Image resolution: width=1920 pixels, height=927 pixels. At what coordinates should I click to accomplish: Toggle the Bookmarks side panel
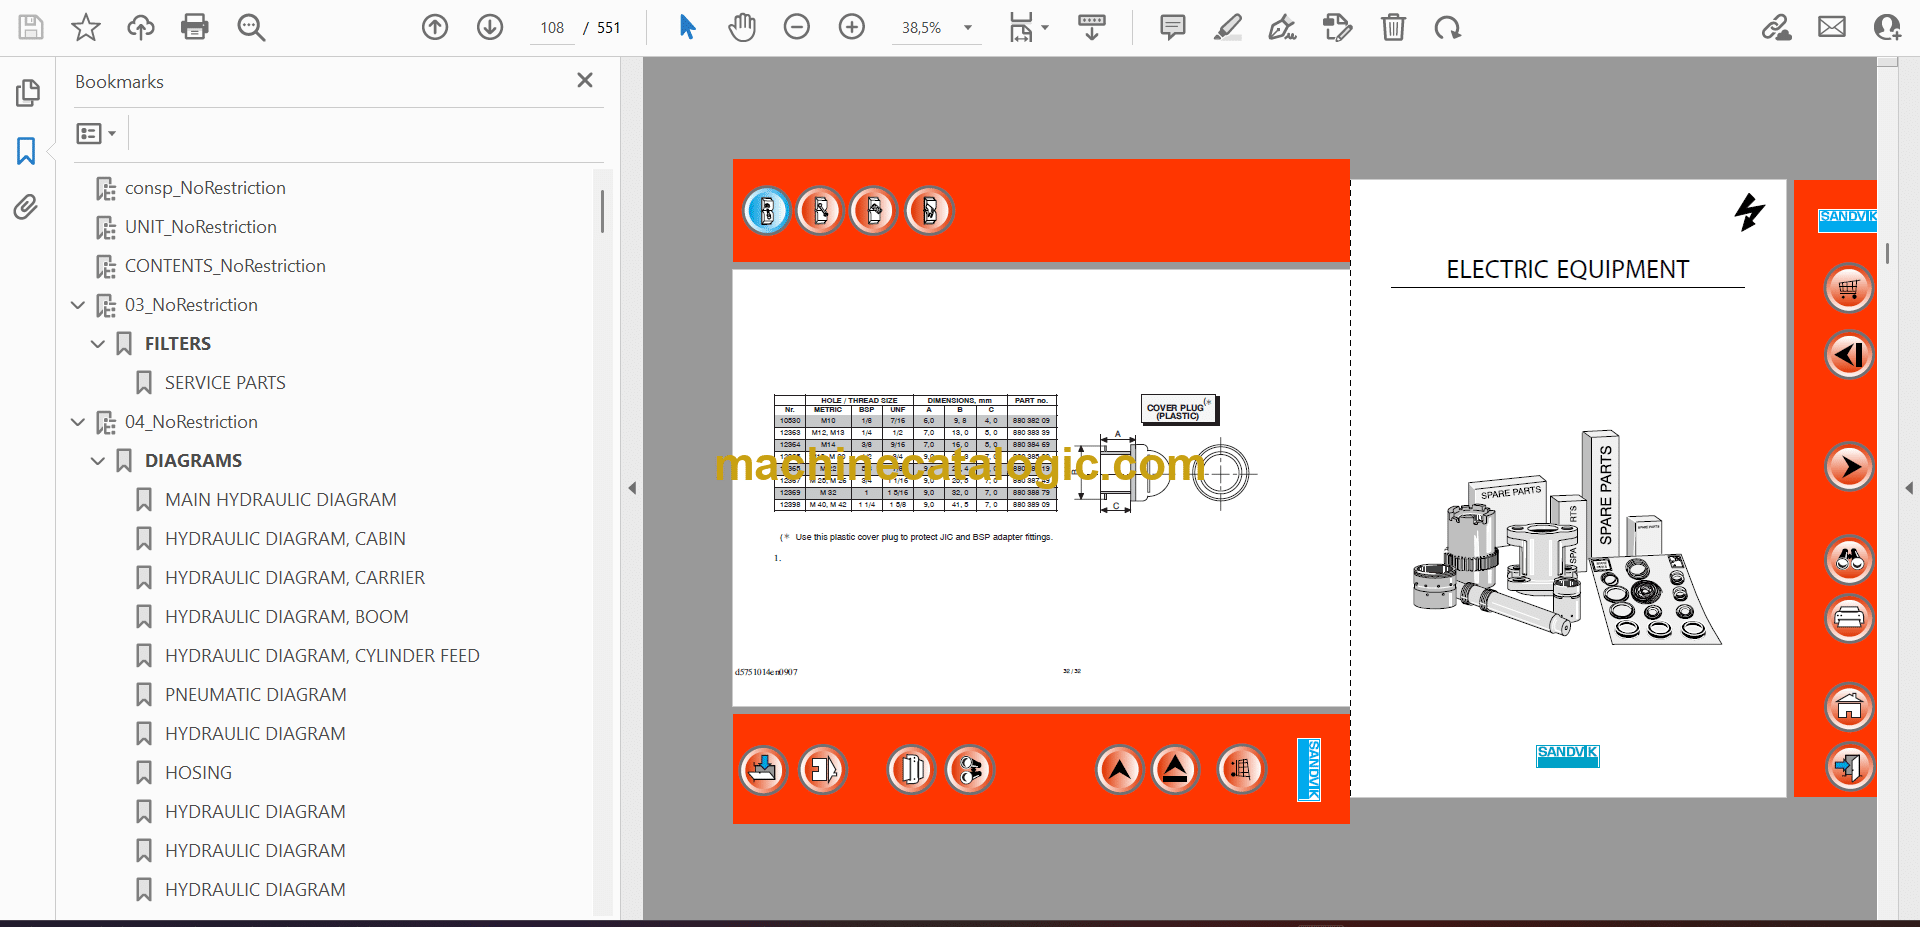click(26, 151)
